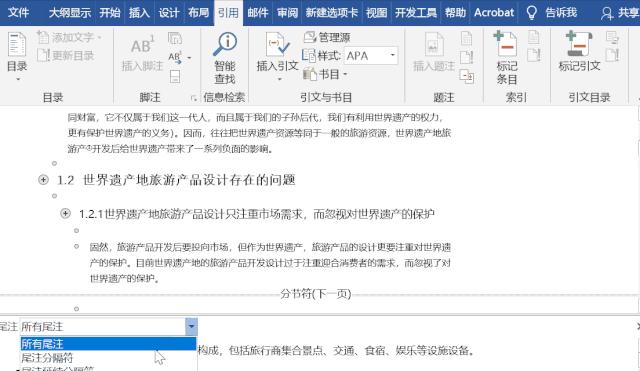
Task: Collapse heading 1.2 世界遗产地旅游产品设计存在的问题 outline plus
Action: 43,180
